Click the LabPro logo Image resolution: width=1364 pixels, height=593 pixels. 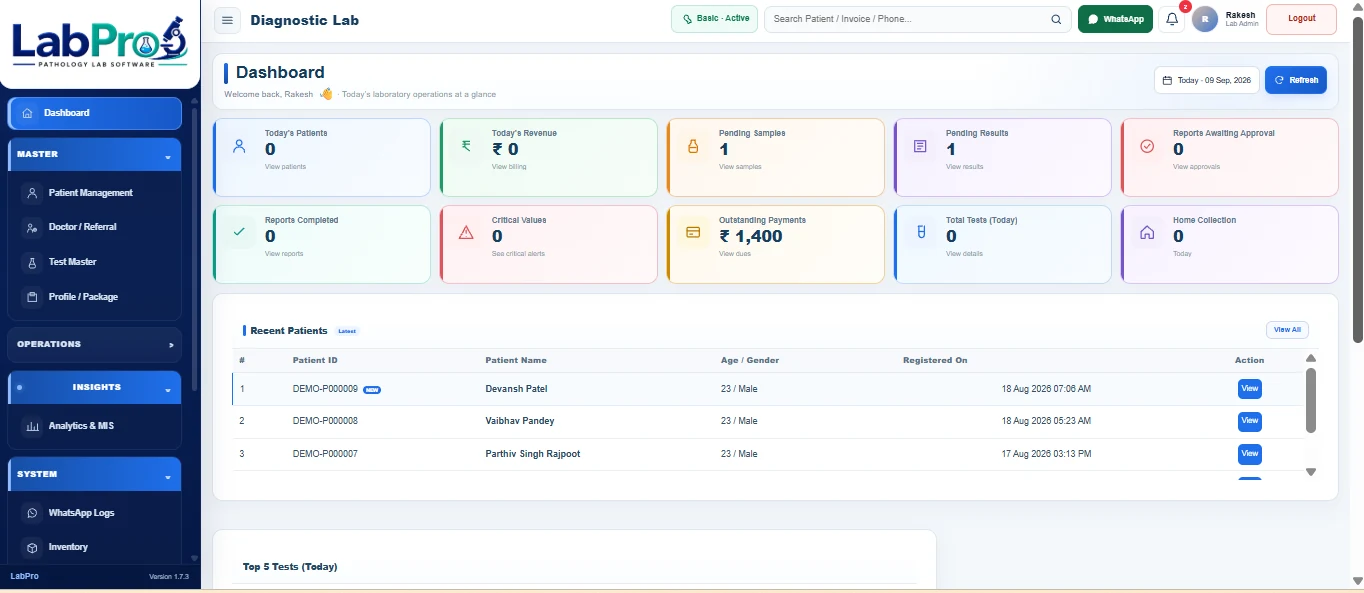99,41
